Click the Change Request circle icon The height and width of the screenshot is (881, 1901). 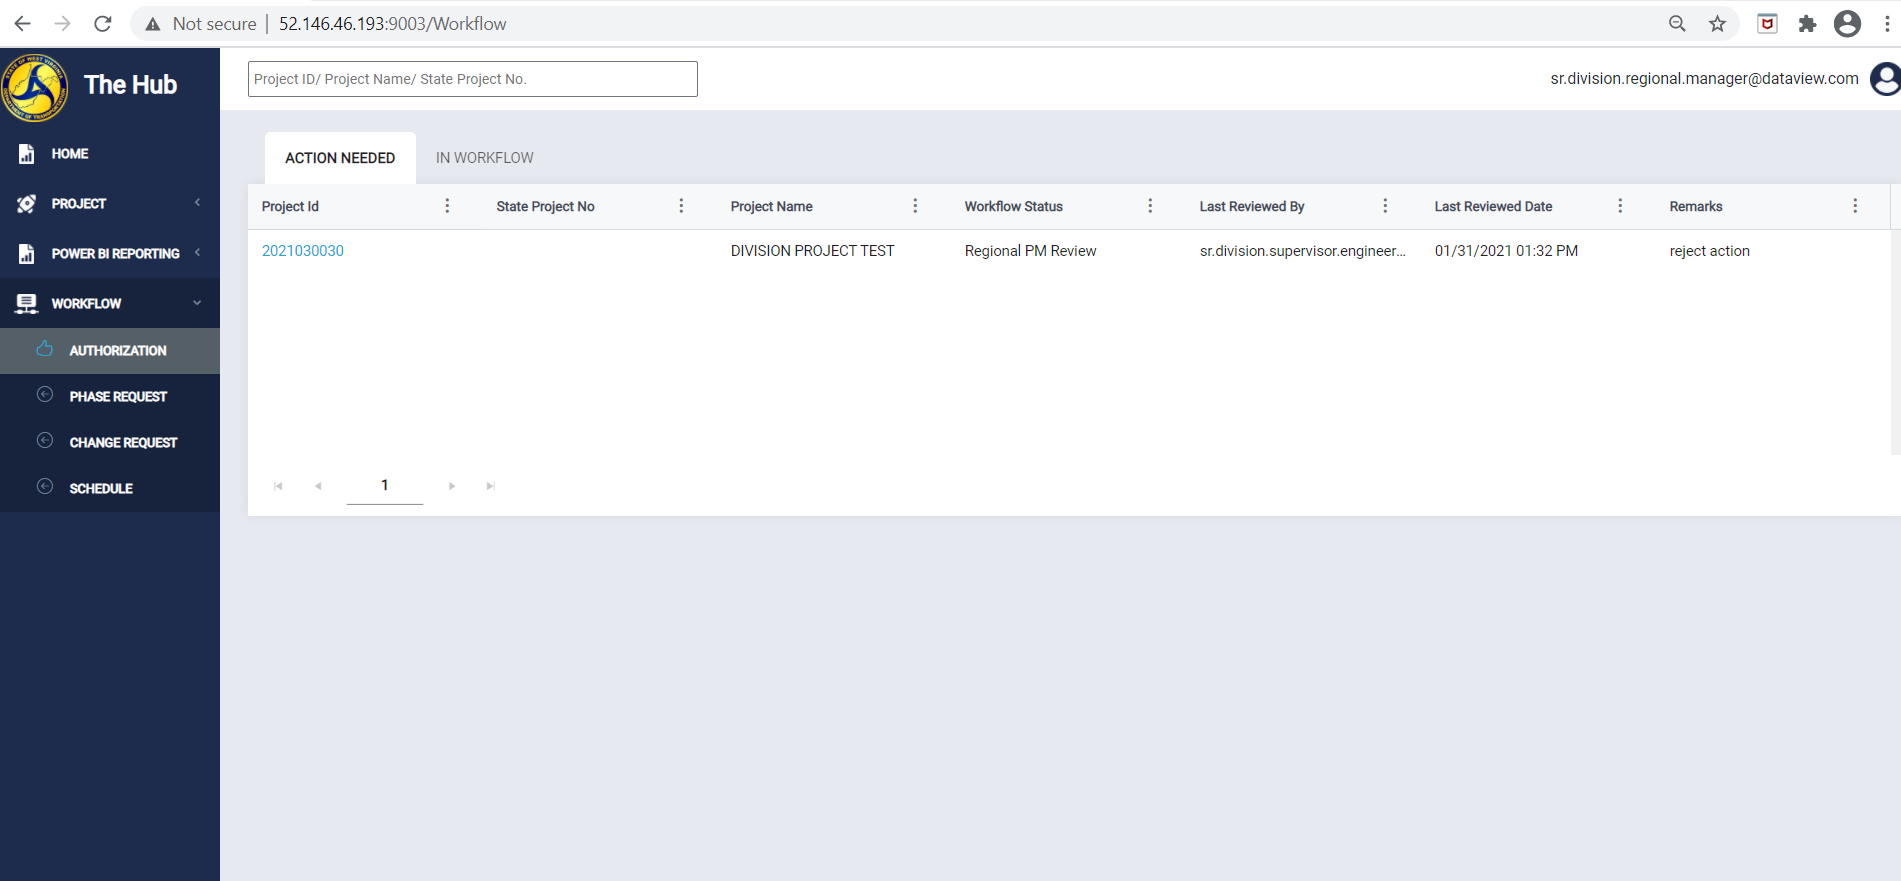(x=45, y=441)
